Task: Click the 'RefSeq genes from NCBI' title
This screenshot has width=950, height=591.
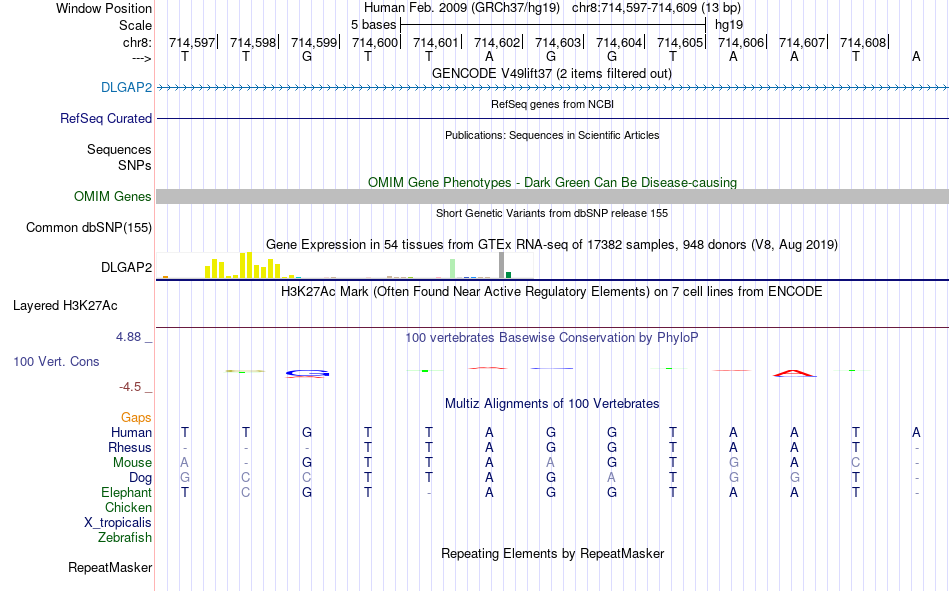Action: pos(552,104)
